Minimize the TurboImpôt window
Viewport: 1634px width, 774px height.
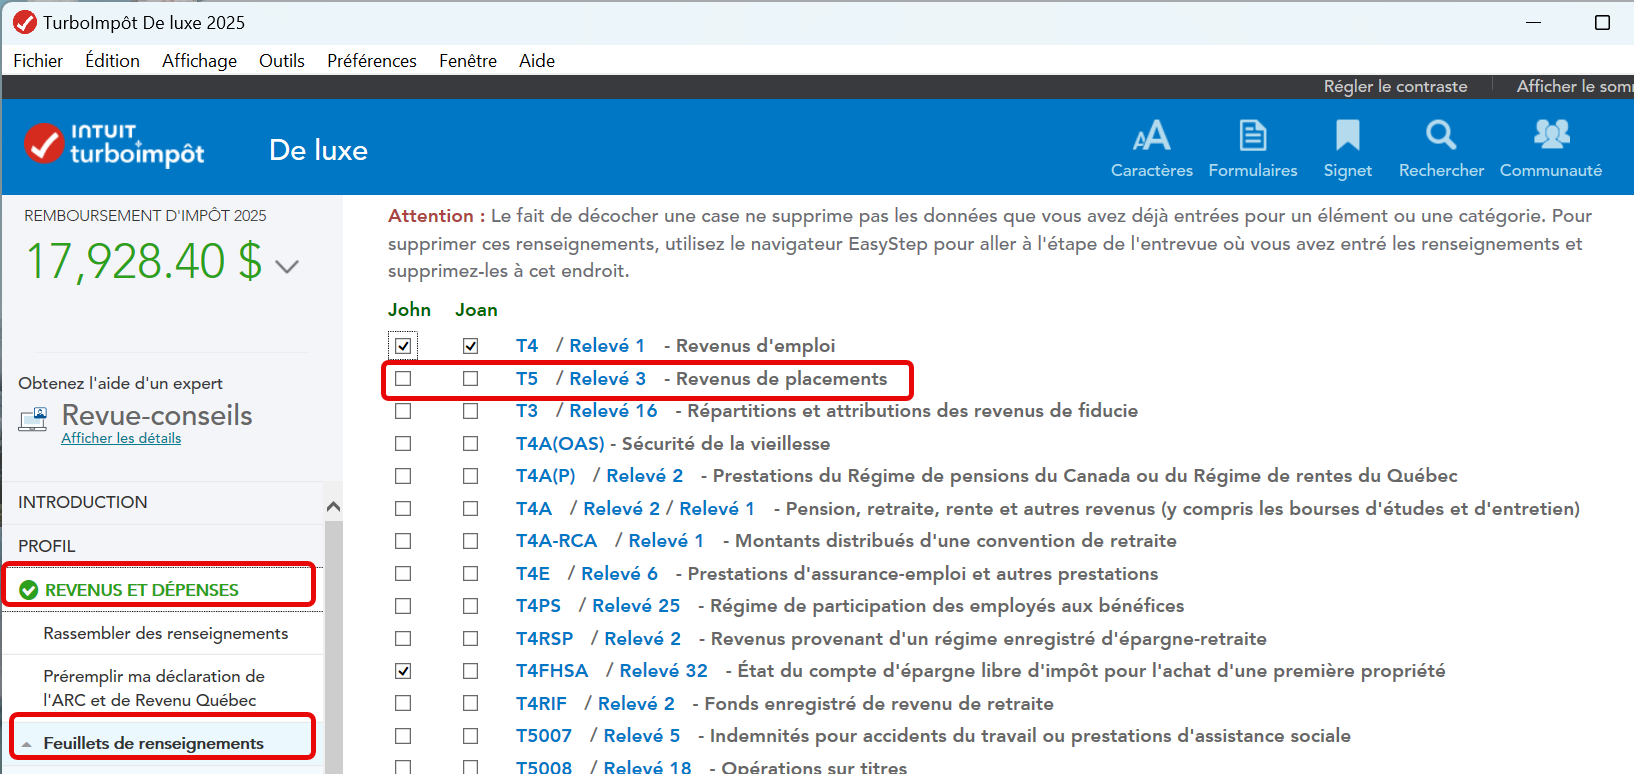point(1533,22)
